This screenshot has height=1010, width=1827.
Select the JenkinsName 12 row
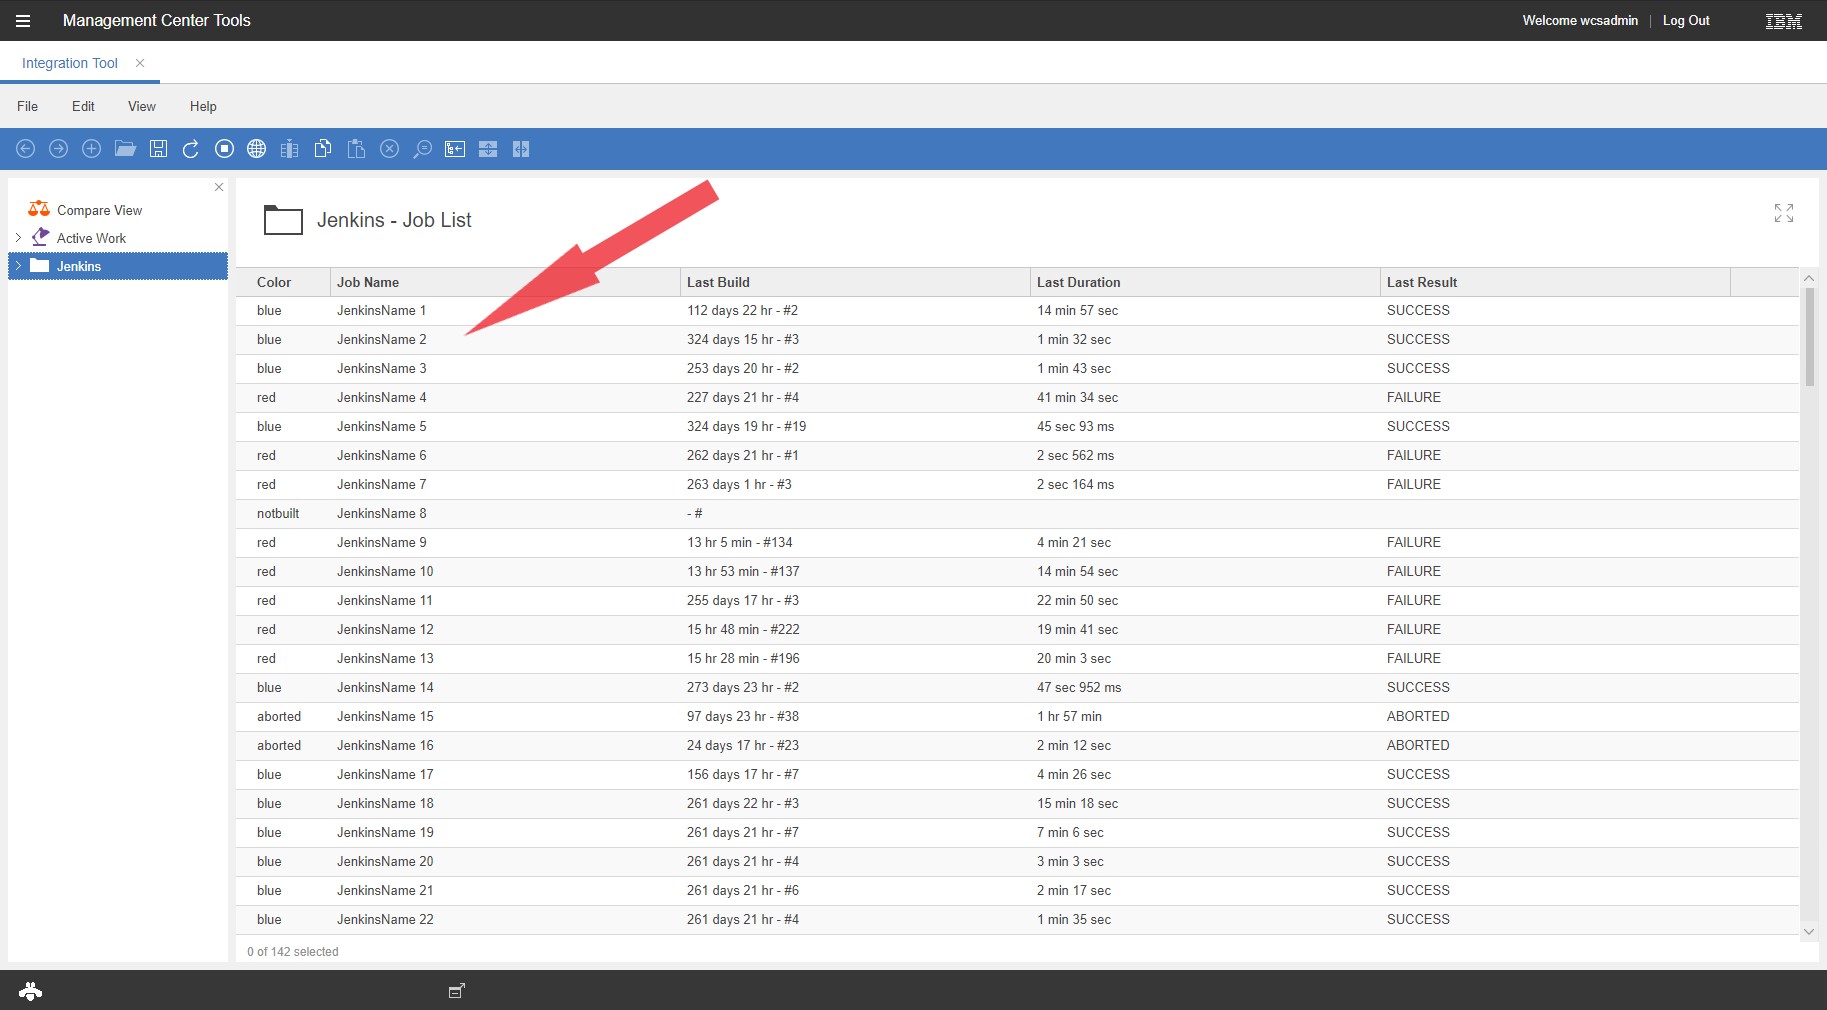click(x=1017, y=629)
